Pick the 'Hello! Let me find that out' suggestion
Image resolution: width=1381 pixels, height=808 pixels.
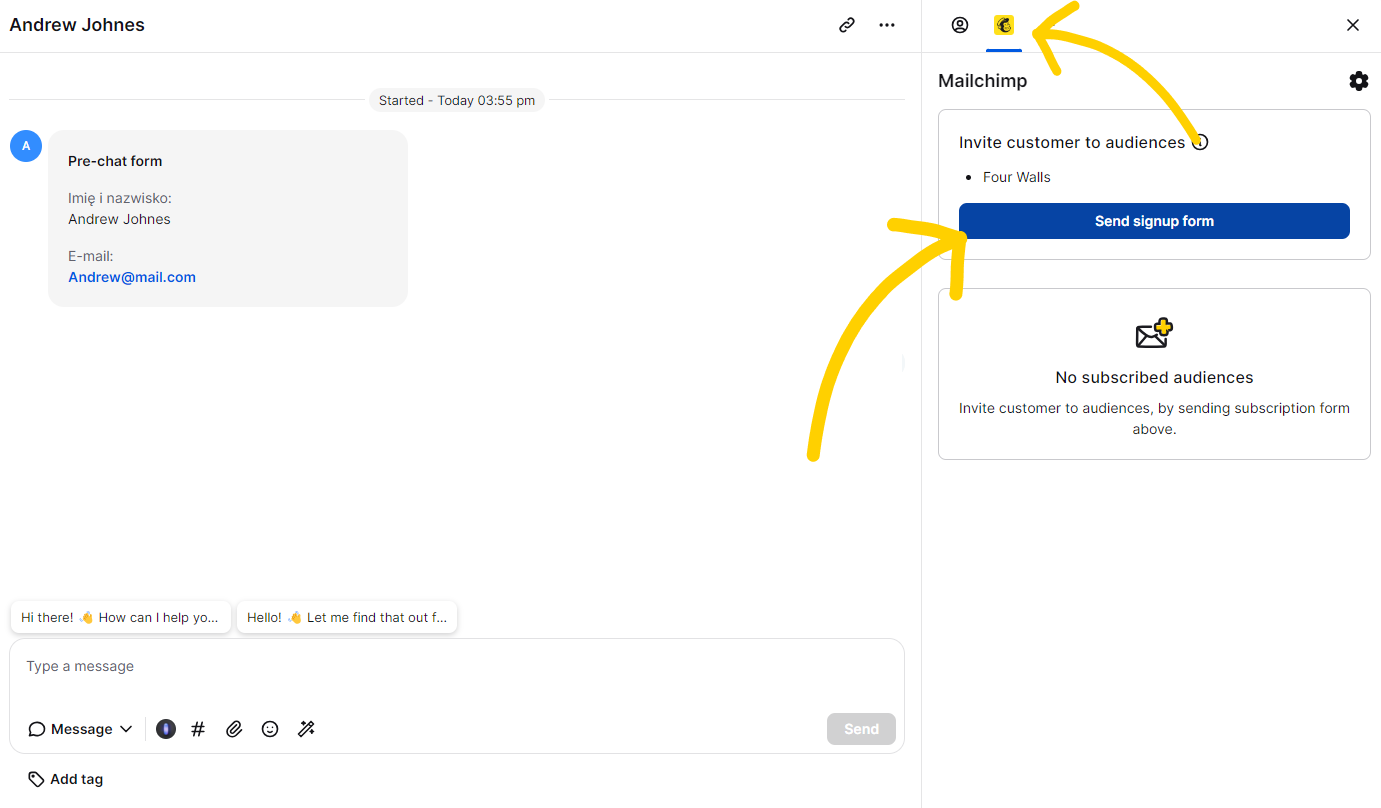pyautogui.click(x=347, y=617)
